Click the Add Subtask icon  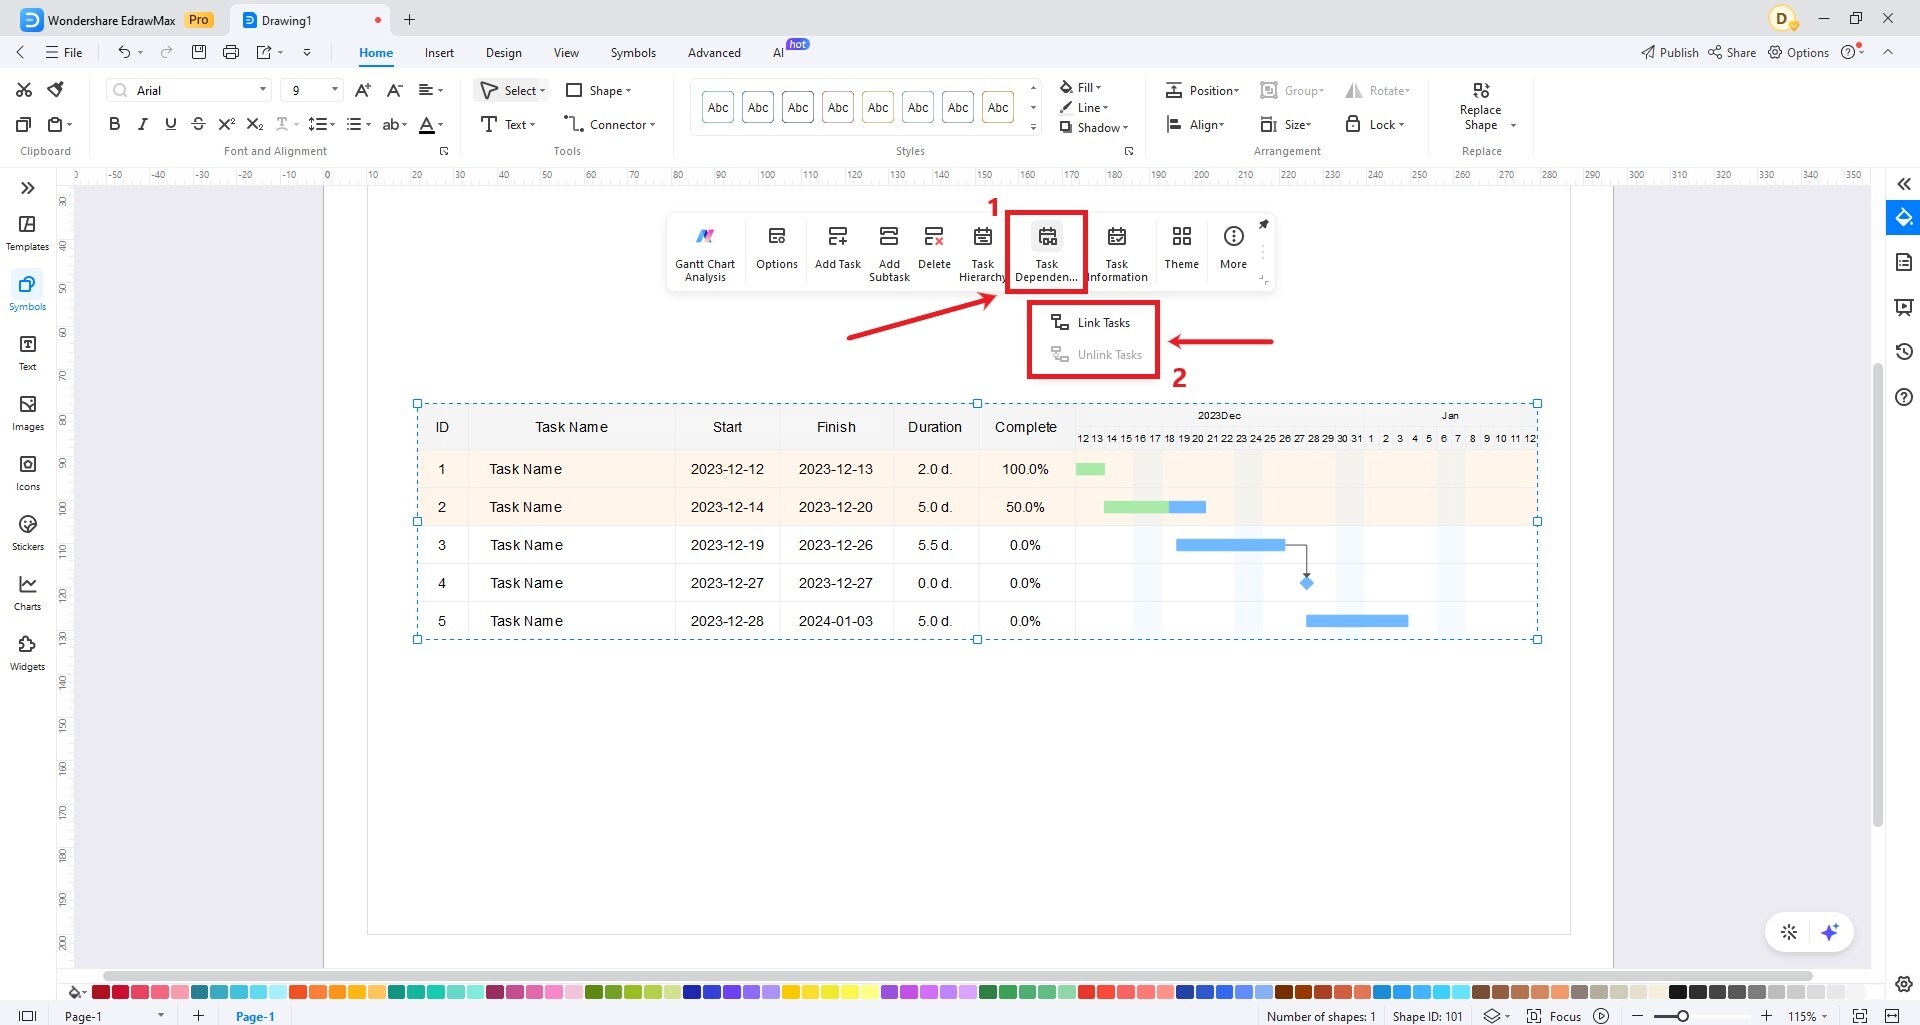click(889, 250)
